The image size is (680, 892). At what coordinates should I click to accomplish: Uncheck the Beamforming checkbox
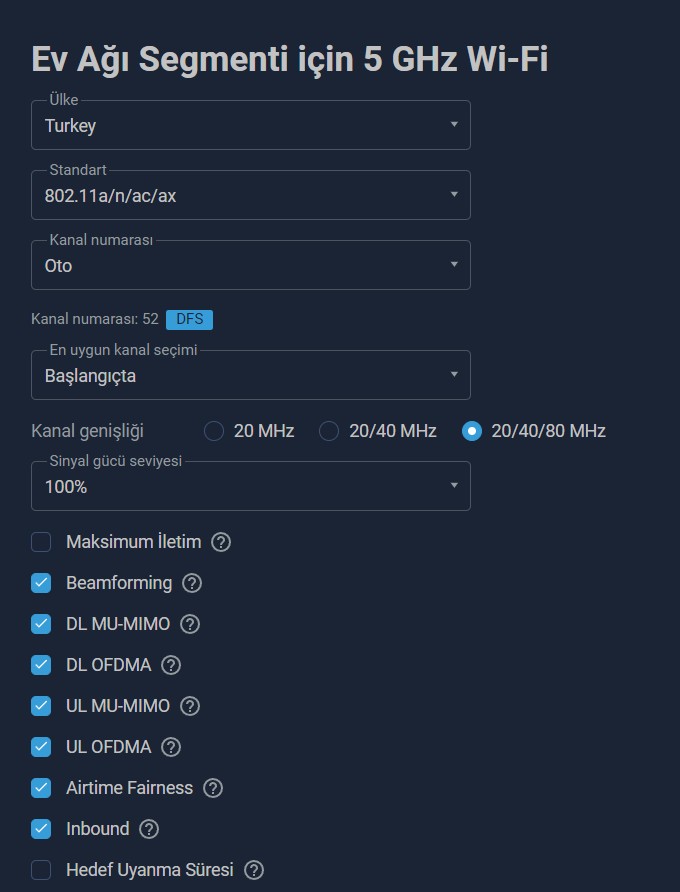(41, 583)
